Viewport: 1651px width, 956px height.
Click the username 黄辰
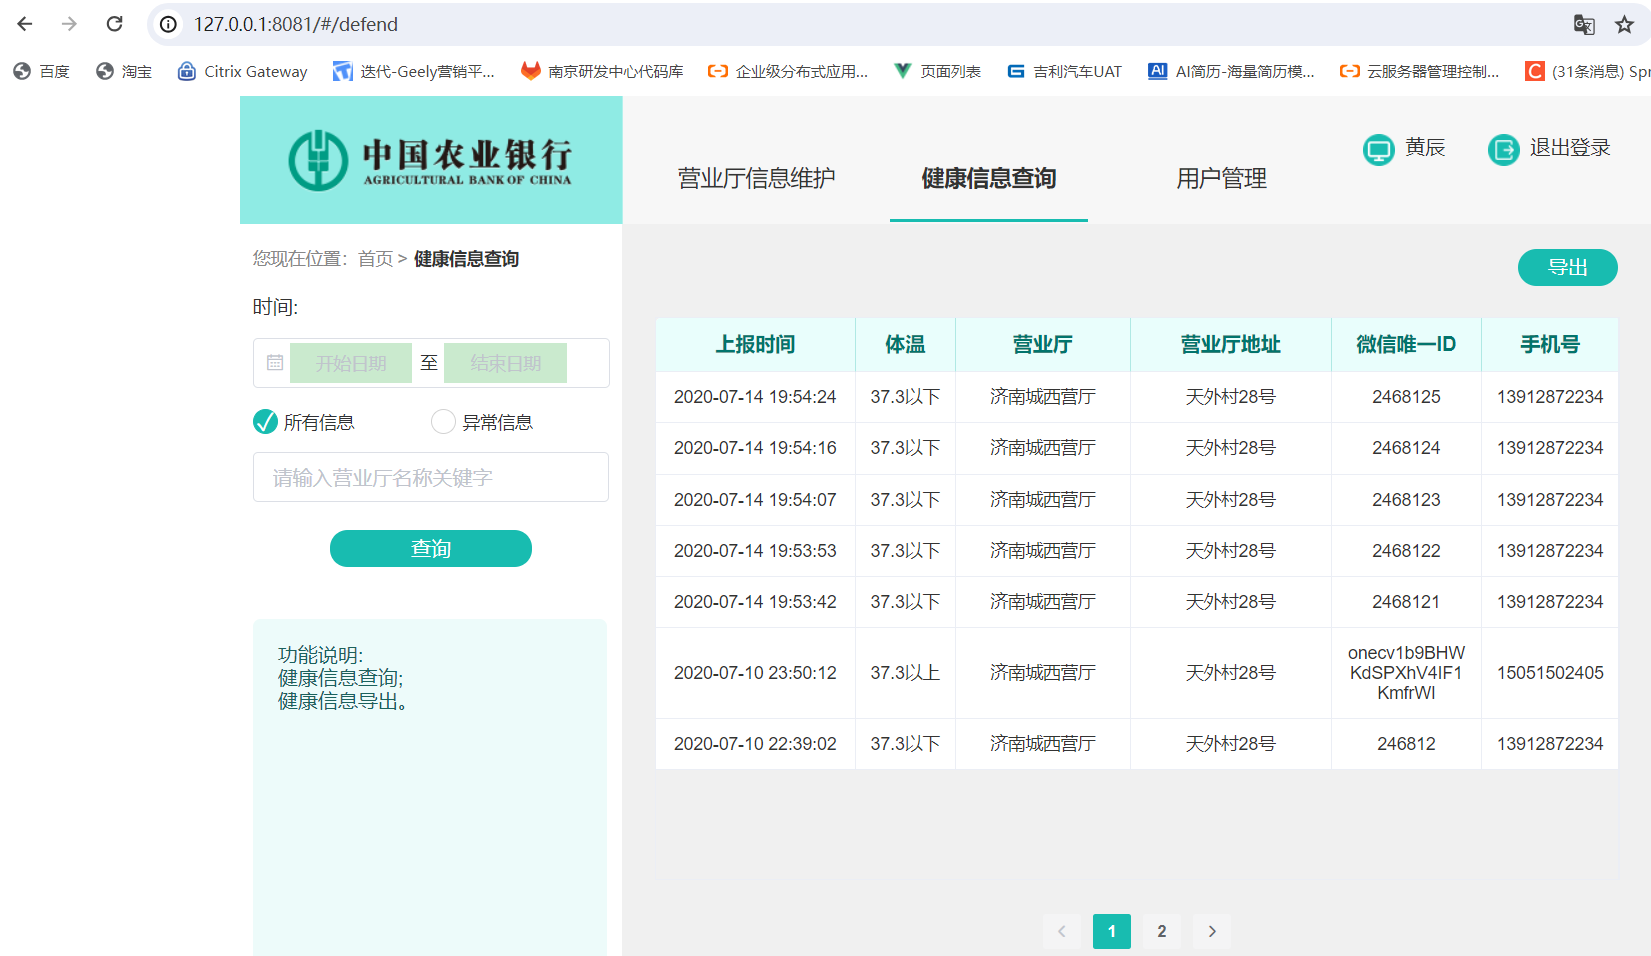[x=1425, y=148]
